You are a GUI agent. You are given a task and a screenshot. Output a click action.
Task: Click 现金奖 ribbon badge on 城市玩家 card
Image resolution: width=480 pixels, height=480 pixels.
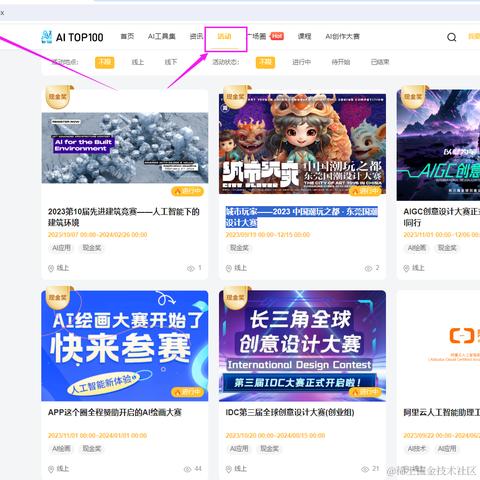(x=236, y=97)
